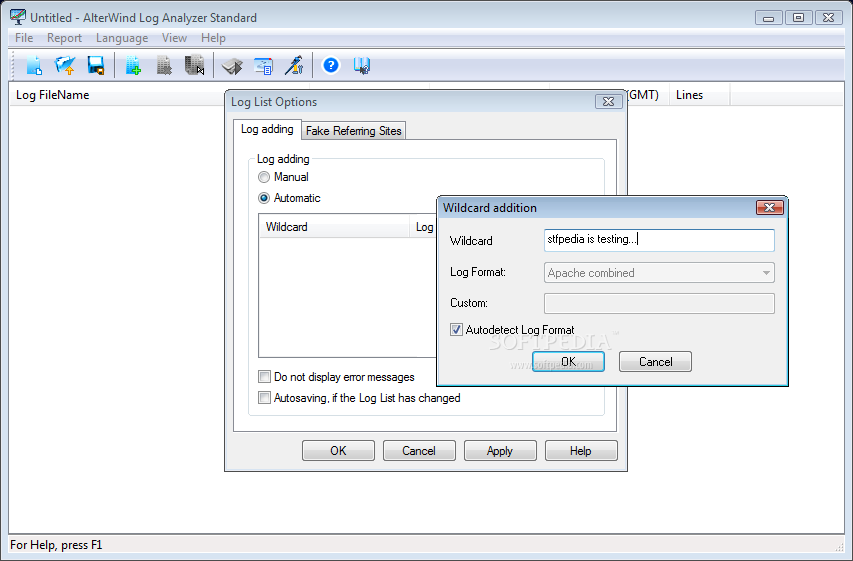Switch to the Log adding tab
The width and height of the screenshot is (853, 561).
pos(267,130)
